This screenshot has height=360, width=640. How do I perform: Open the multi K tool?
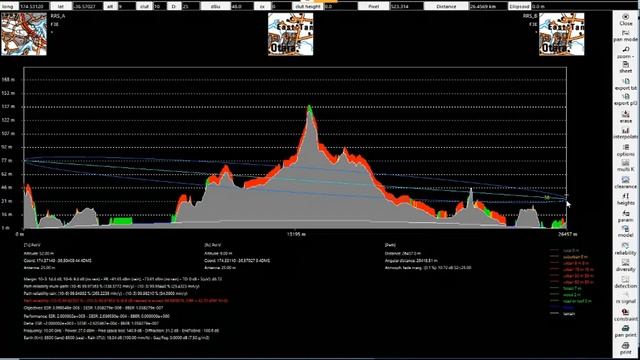[x=625, y=166]
